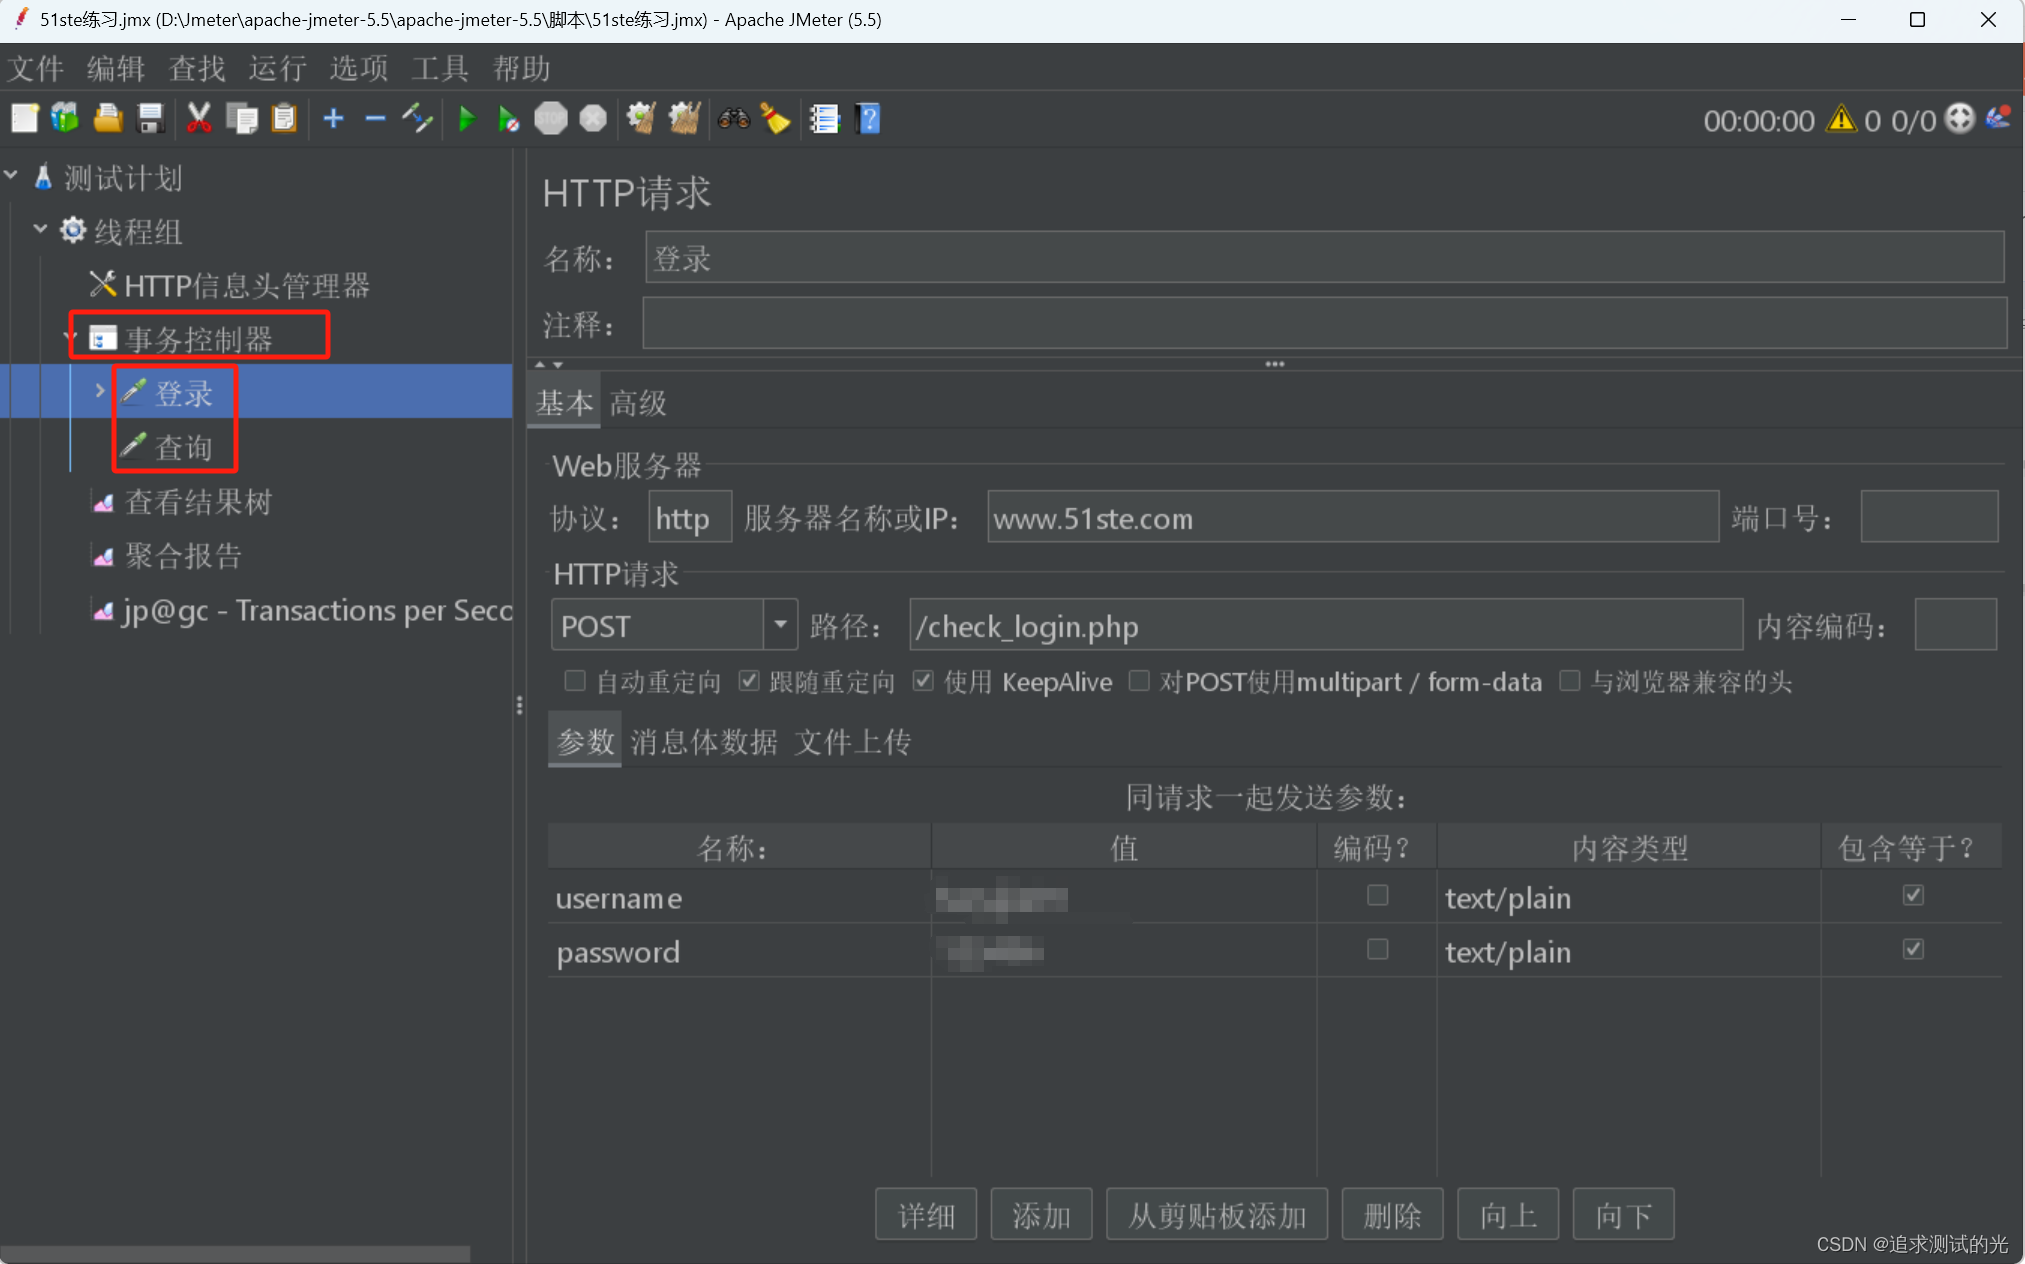
Task: Click the Add element icon in toolbar
Action: click(333, 121)
